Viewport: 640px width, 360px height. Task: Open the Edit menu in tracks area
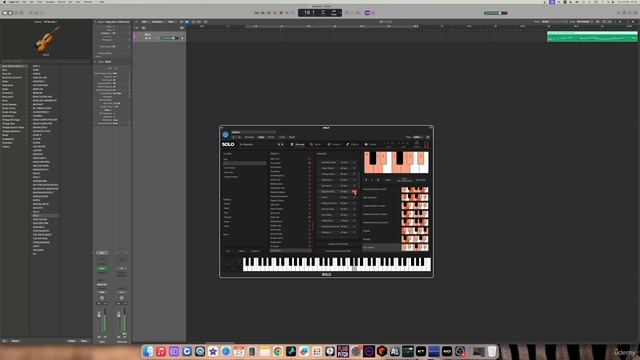coord(144,22)
